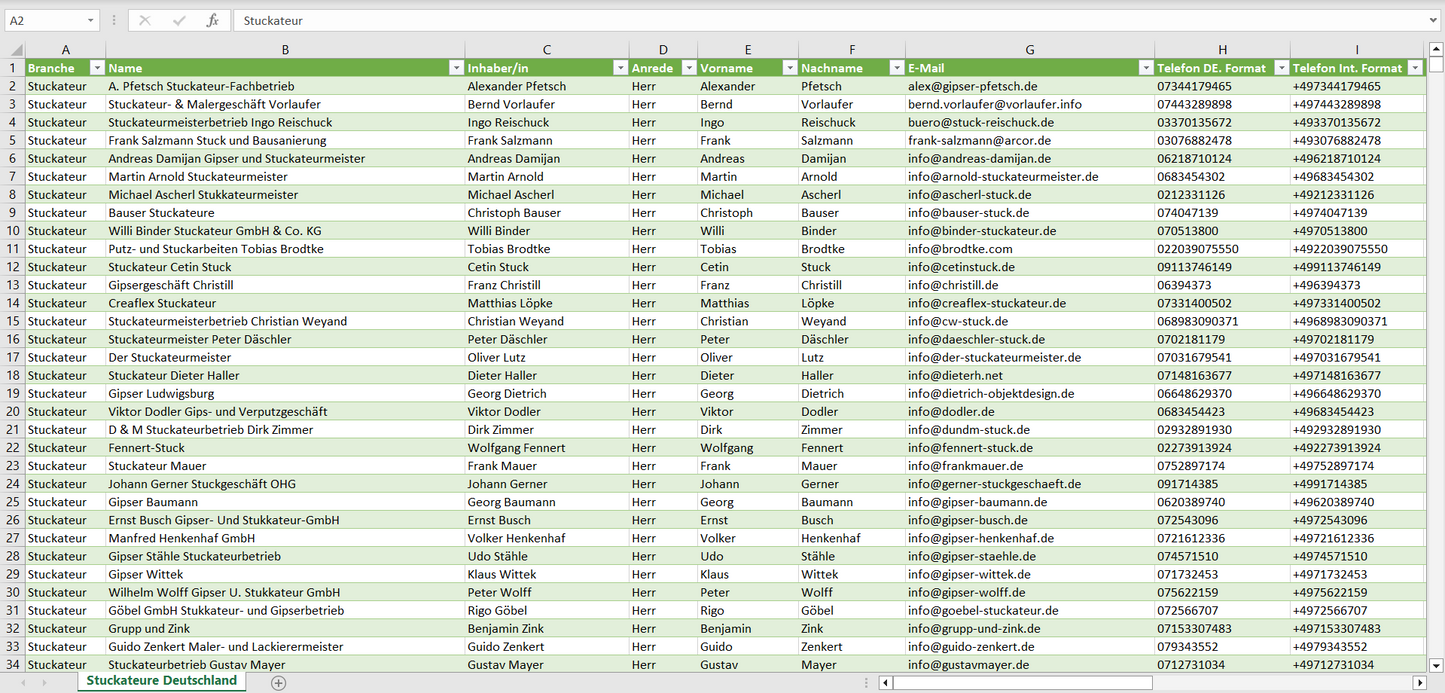1445x693 pixels.
Task: Click the Select All corner triangle
Action: pyautogui.click(x=15, y=49)
